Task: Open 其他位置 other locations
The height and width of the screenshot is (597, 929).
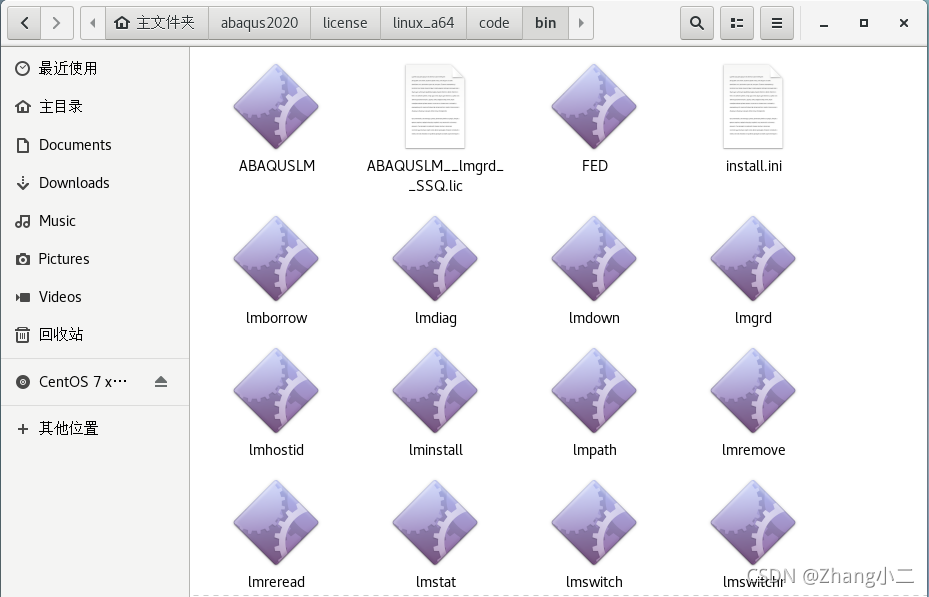Action: click(68, 428)
